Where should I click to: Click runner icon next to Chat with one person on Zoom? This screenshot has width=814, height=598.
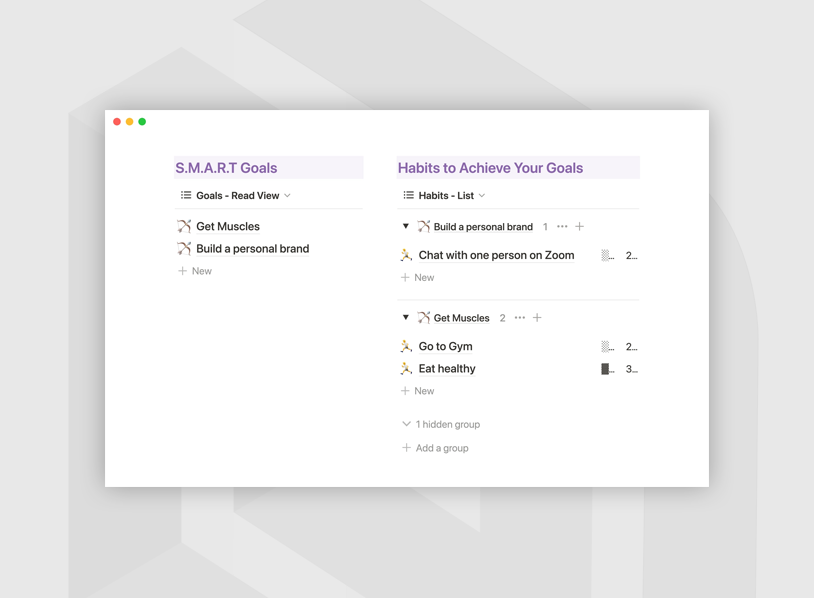[x=406, y=255]
